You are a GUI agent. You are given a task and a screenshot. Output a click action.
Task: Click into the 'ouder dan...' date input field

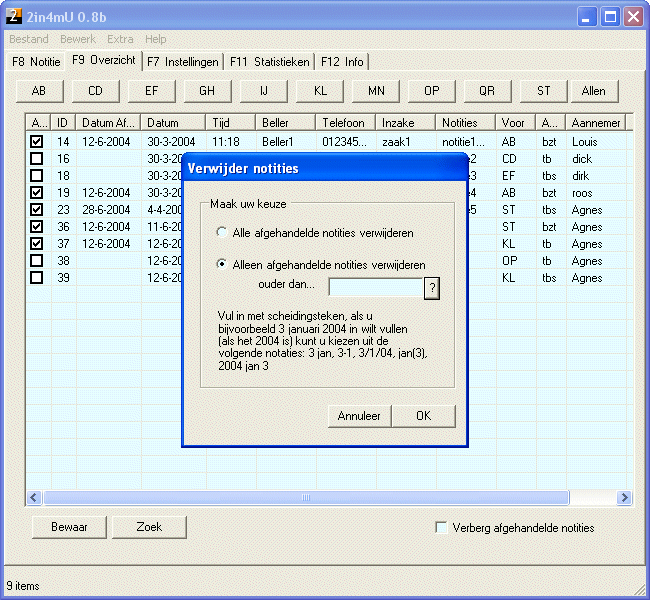pos(376,287)
